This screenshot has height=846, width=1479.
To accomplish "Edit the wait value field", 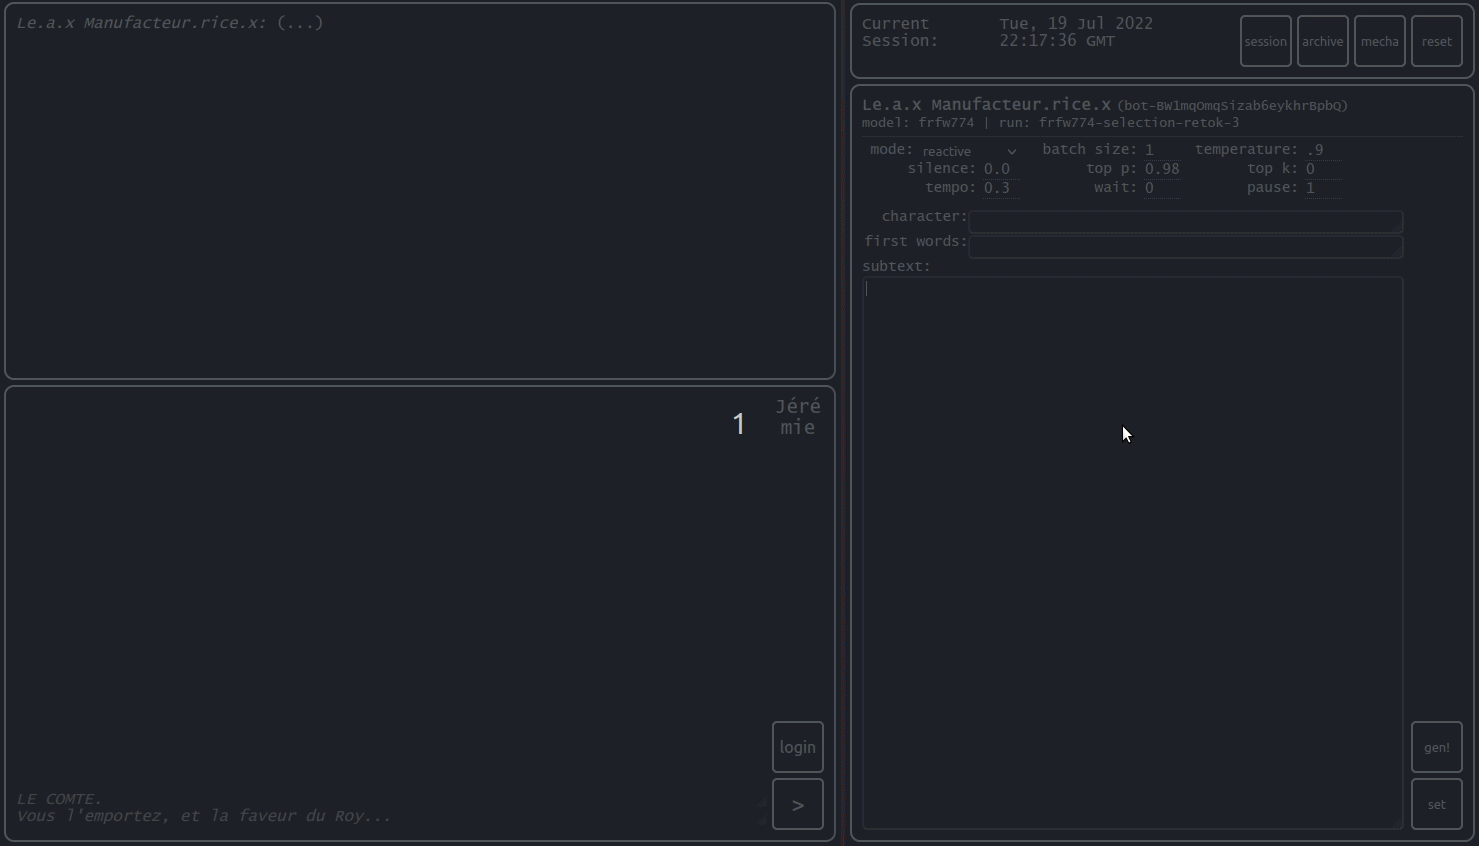I will click(x=1162, y=188).
